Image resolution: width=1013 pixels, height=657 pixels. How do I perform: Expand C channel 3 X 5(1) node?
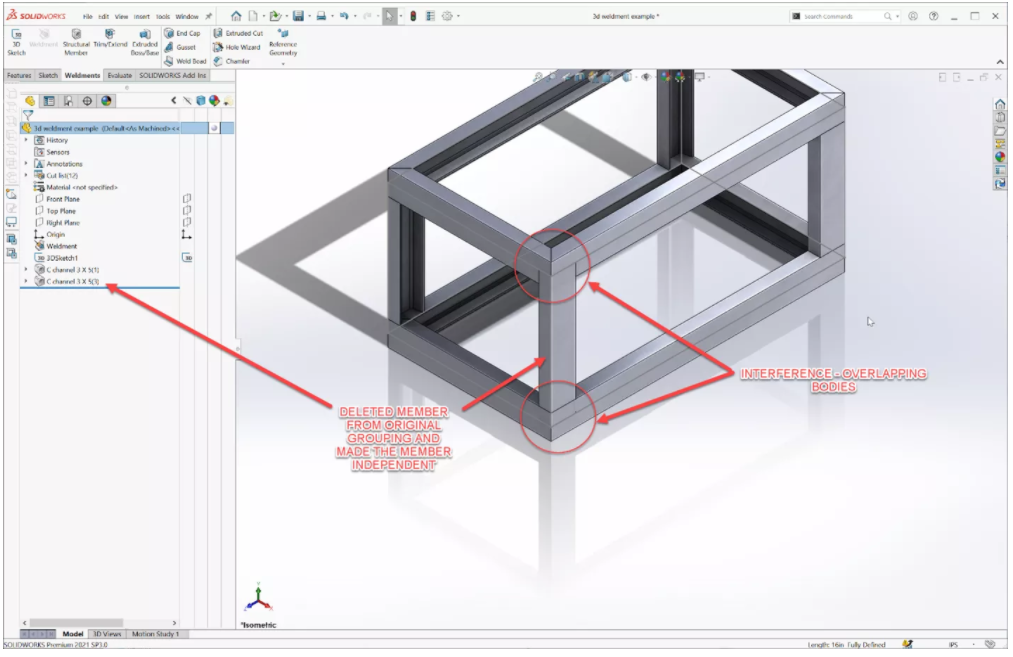pyautogui.click(x=26, y=269)
